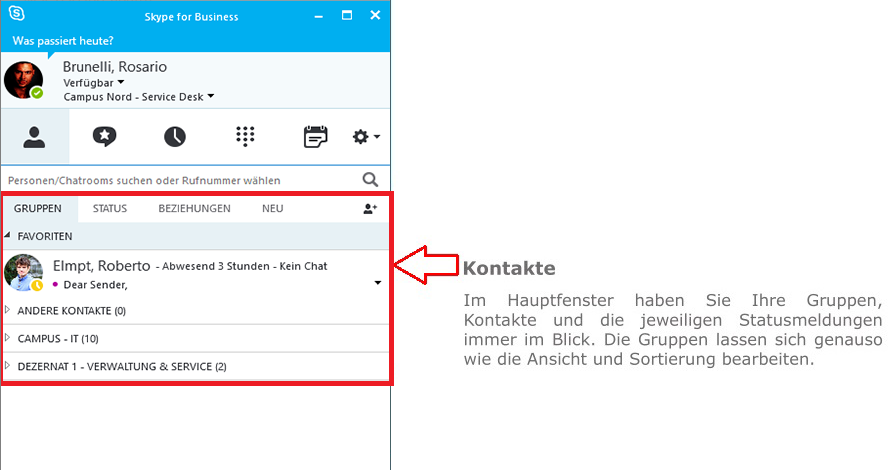Click the Options gear icon
This screenshot has height=470, width=891.
365,137
